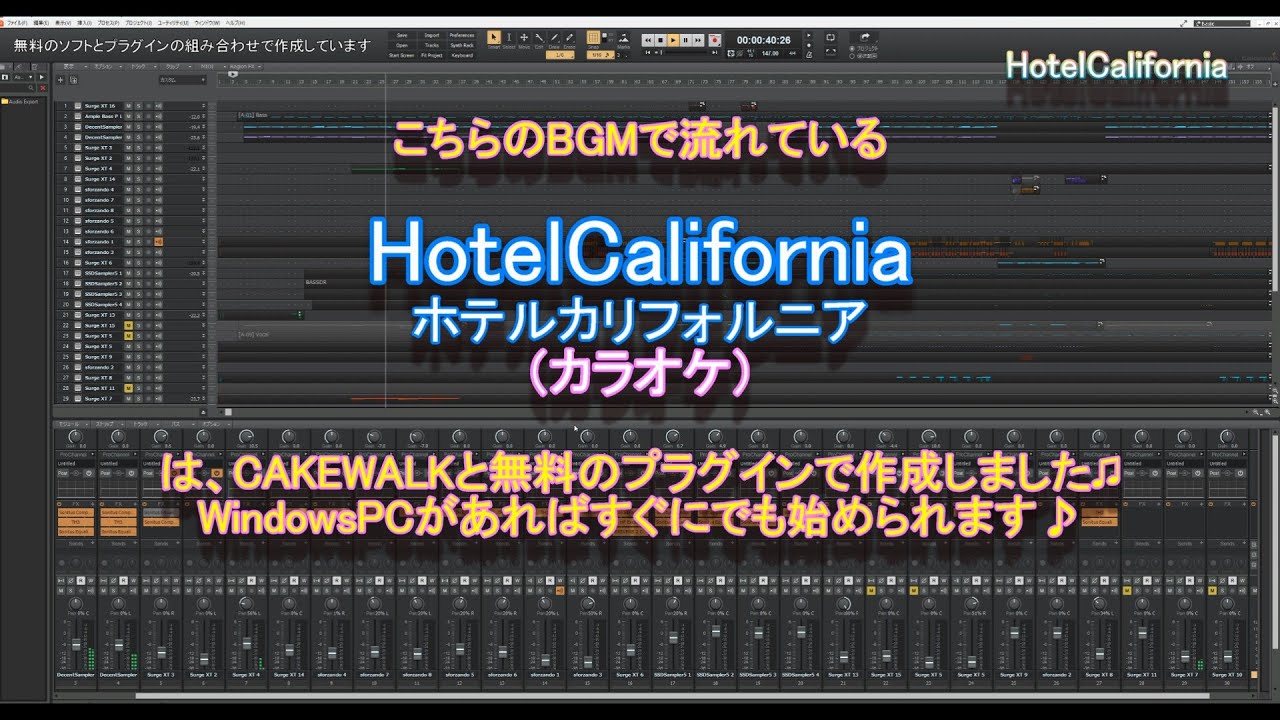Viewport: 1280px width, 720px height.
Task: Unmute track 22 Surge XT 15
Action: (128, 325)
